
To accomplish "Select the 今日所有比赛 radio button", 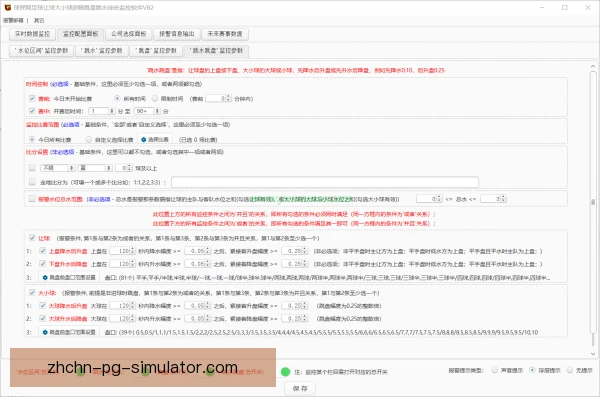I will click(x=32, y=139).
